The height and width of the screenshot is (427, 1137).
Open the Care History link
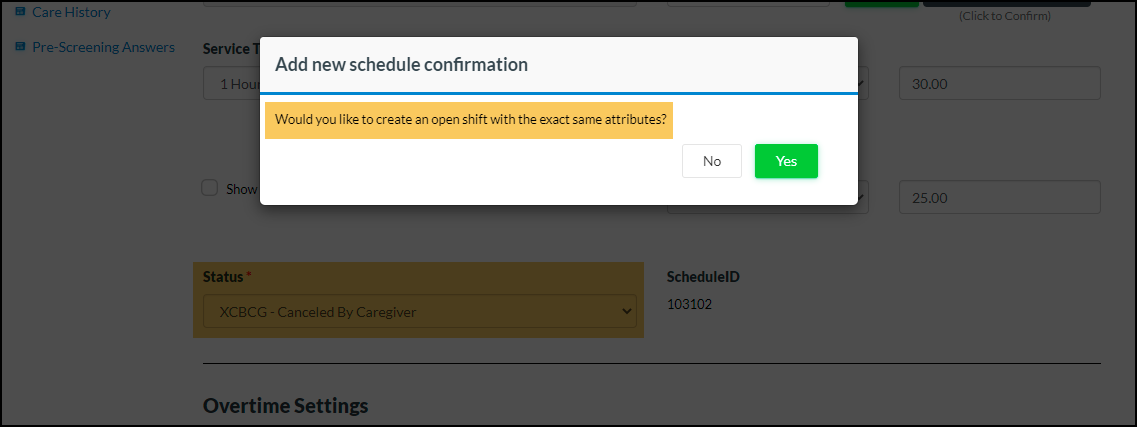[x=71, y=12]
